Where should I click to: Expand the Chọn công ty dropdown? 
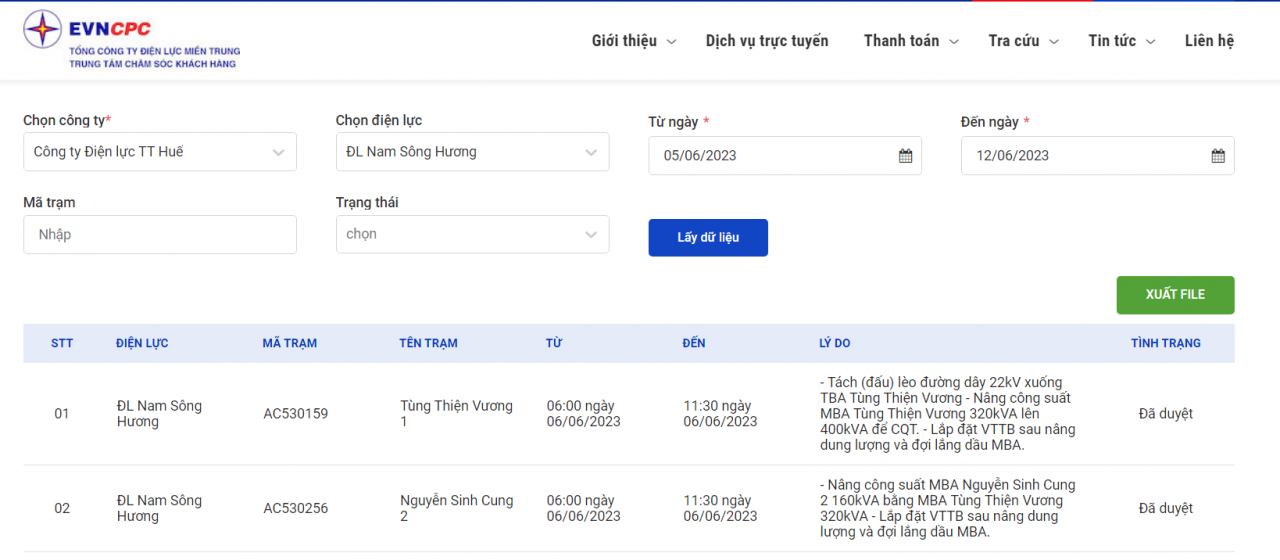pyautogui.click(x=160, y=152)
